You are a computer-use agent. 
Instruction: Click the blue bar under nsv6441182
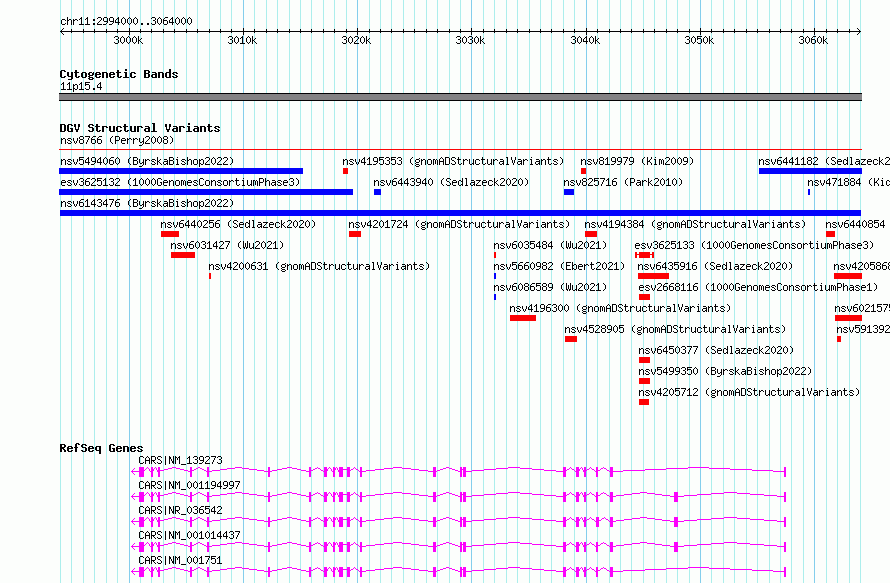click(810, 171)
